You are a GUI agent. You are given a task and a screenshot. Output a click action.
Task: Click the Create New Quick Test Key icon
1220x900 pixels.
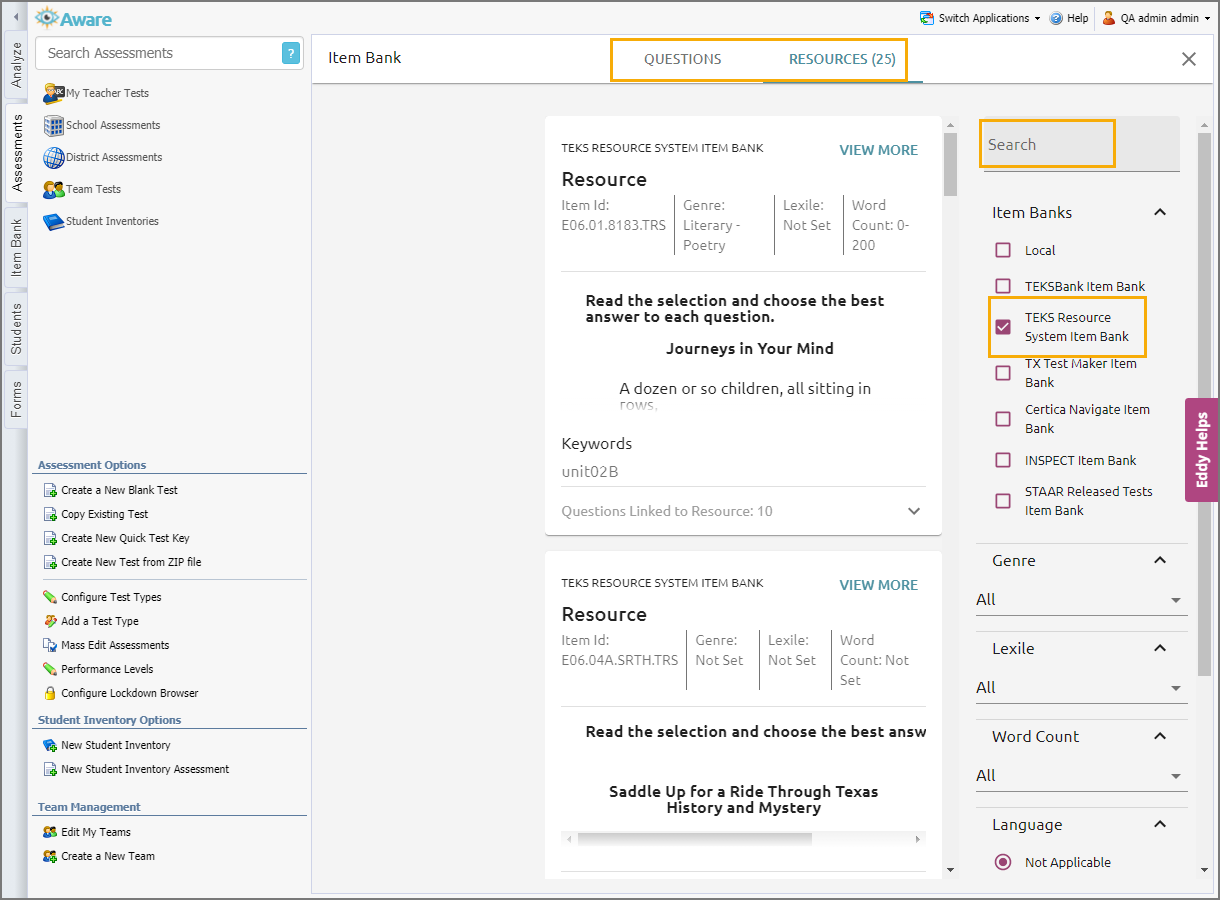(50, 538)
